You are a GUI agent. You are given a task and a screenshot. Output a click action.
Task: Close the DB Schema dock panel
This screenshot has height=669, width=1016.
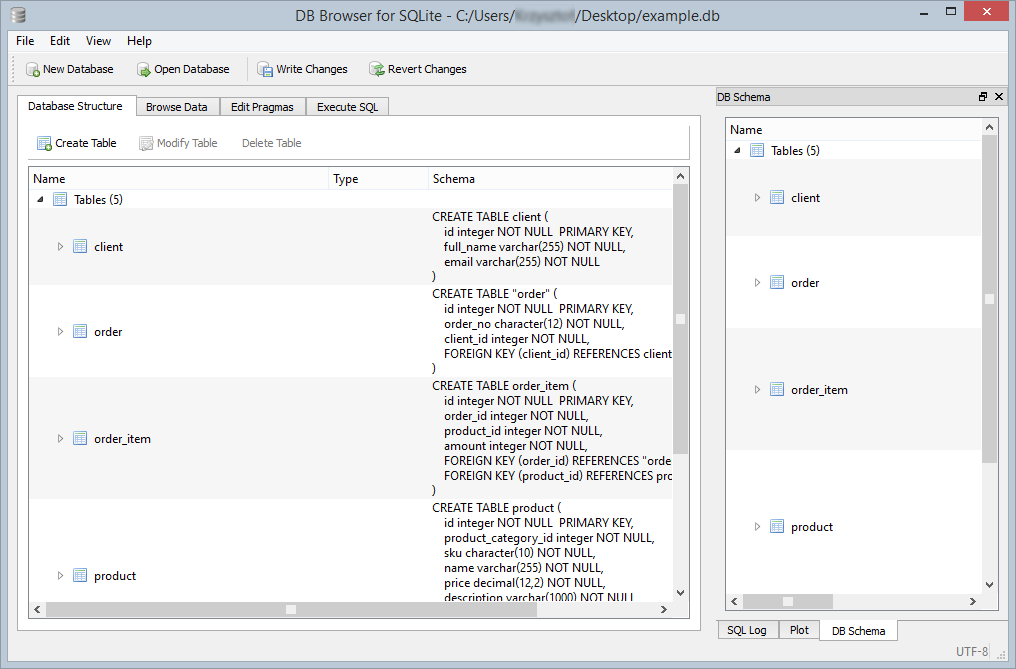pos(998,97)
